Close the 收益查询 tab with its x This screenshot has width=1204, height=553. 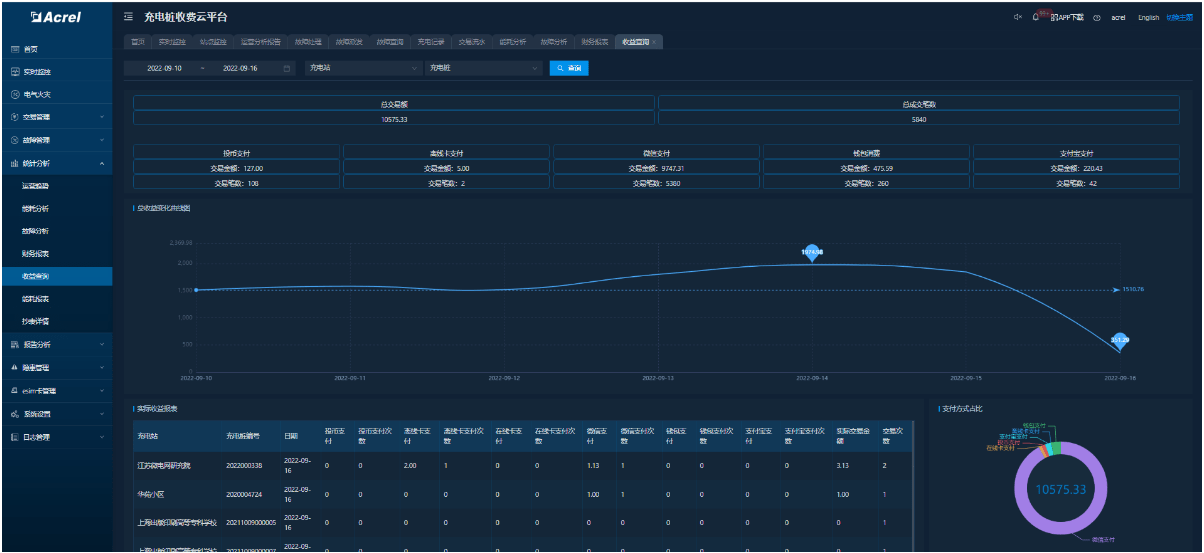[654, 42]
